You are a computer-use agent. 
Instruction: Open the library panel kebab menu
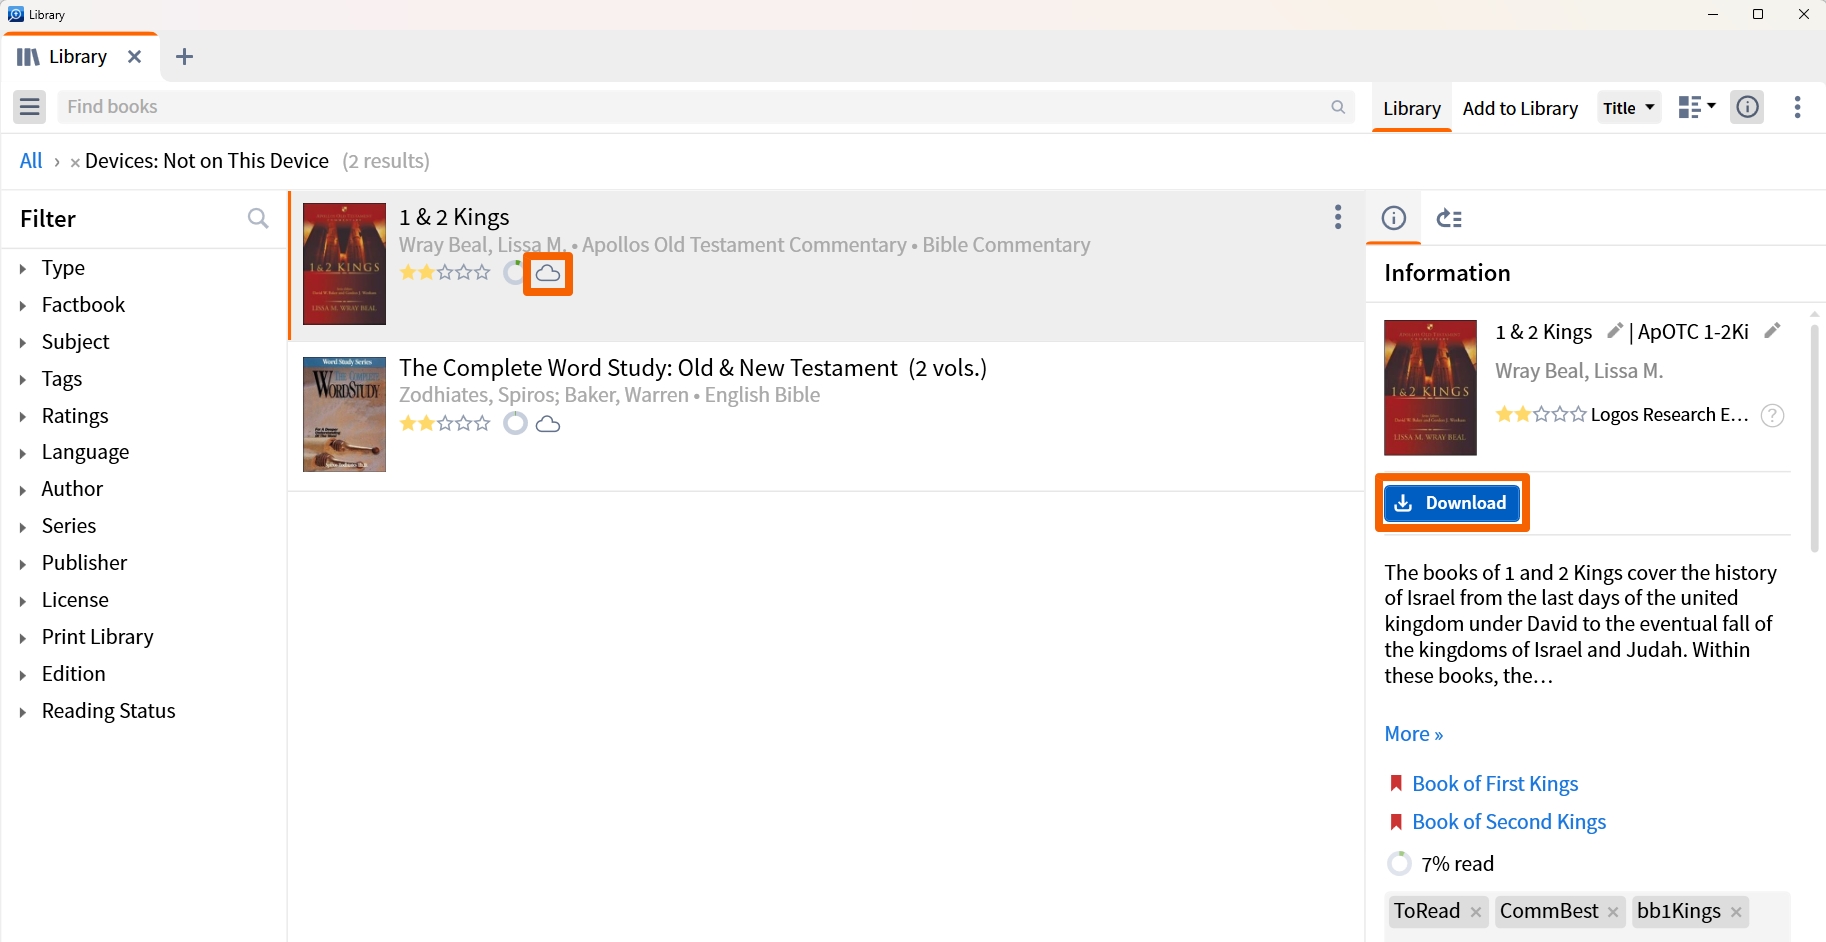click(1798, 107)
